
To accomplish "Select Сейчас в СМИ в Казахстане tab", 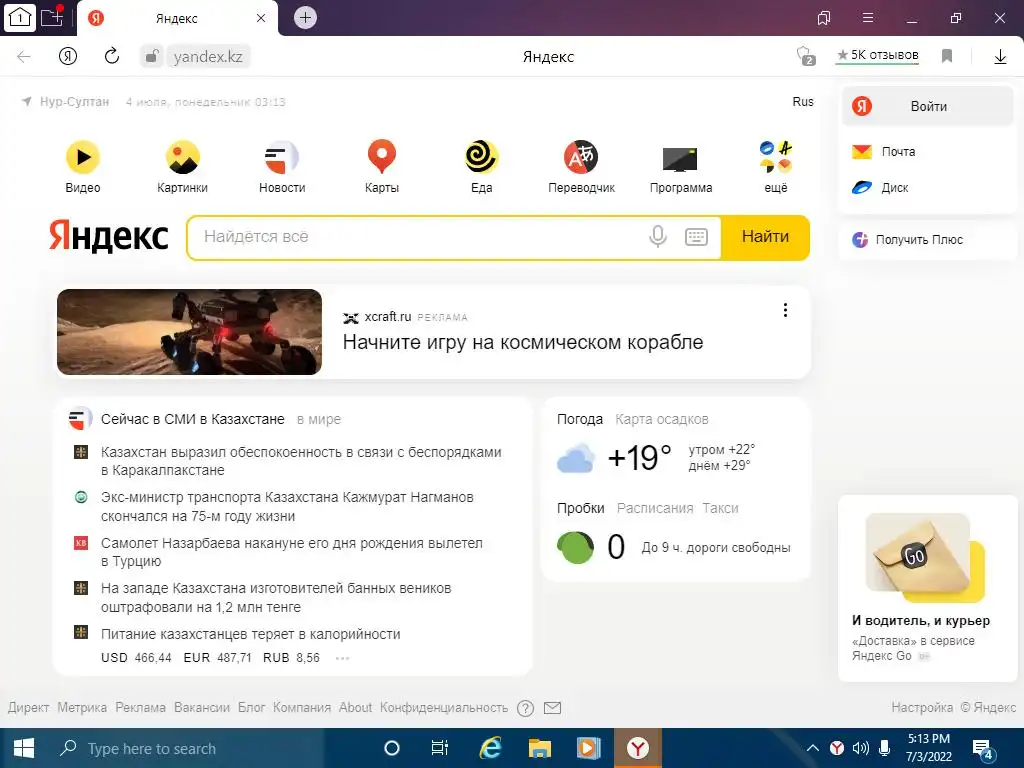I will click(193, 419).
